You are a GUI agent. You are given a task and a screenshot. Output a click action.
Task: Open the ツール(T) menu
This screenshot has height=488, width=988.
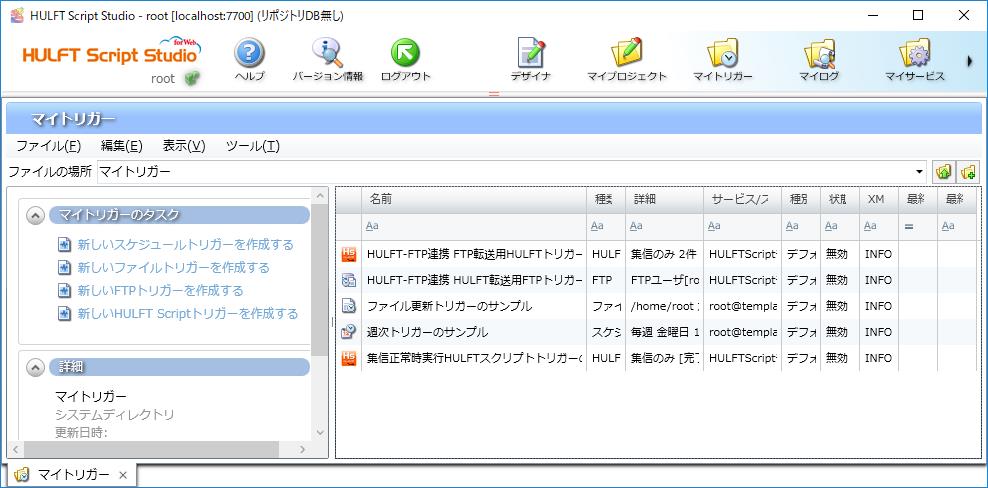coord(252,146)
